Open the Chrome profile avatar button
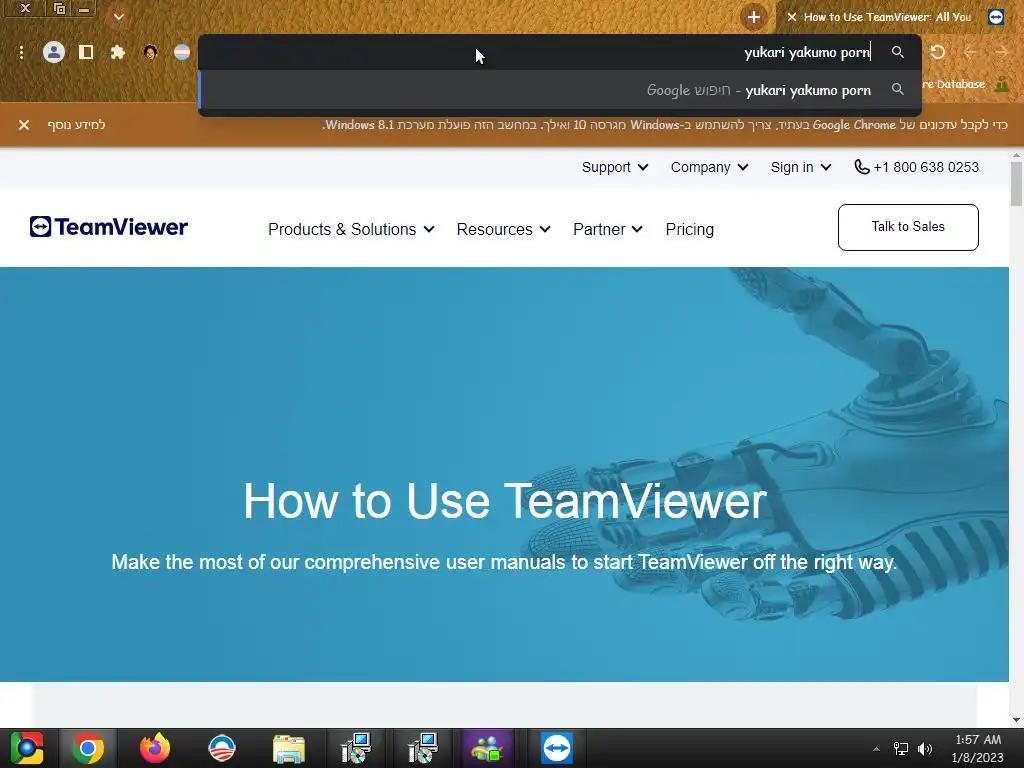 54,52
